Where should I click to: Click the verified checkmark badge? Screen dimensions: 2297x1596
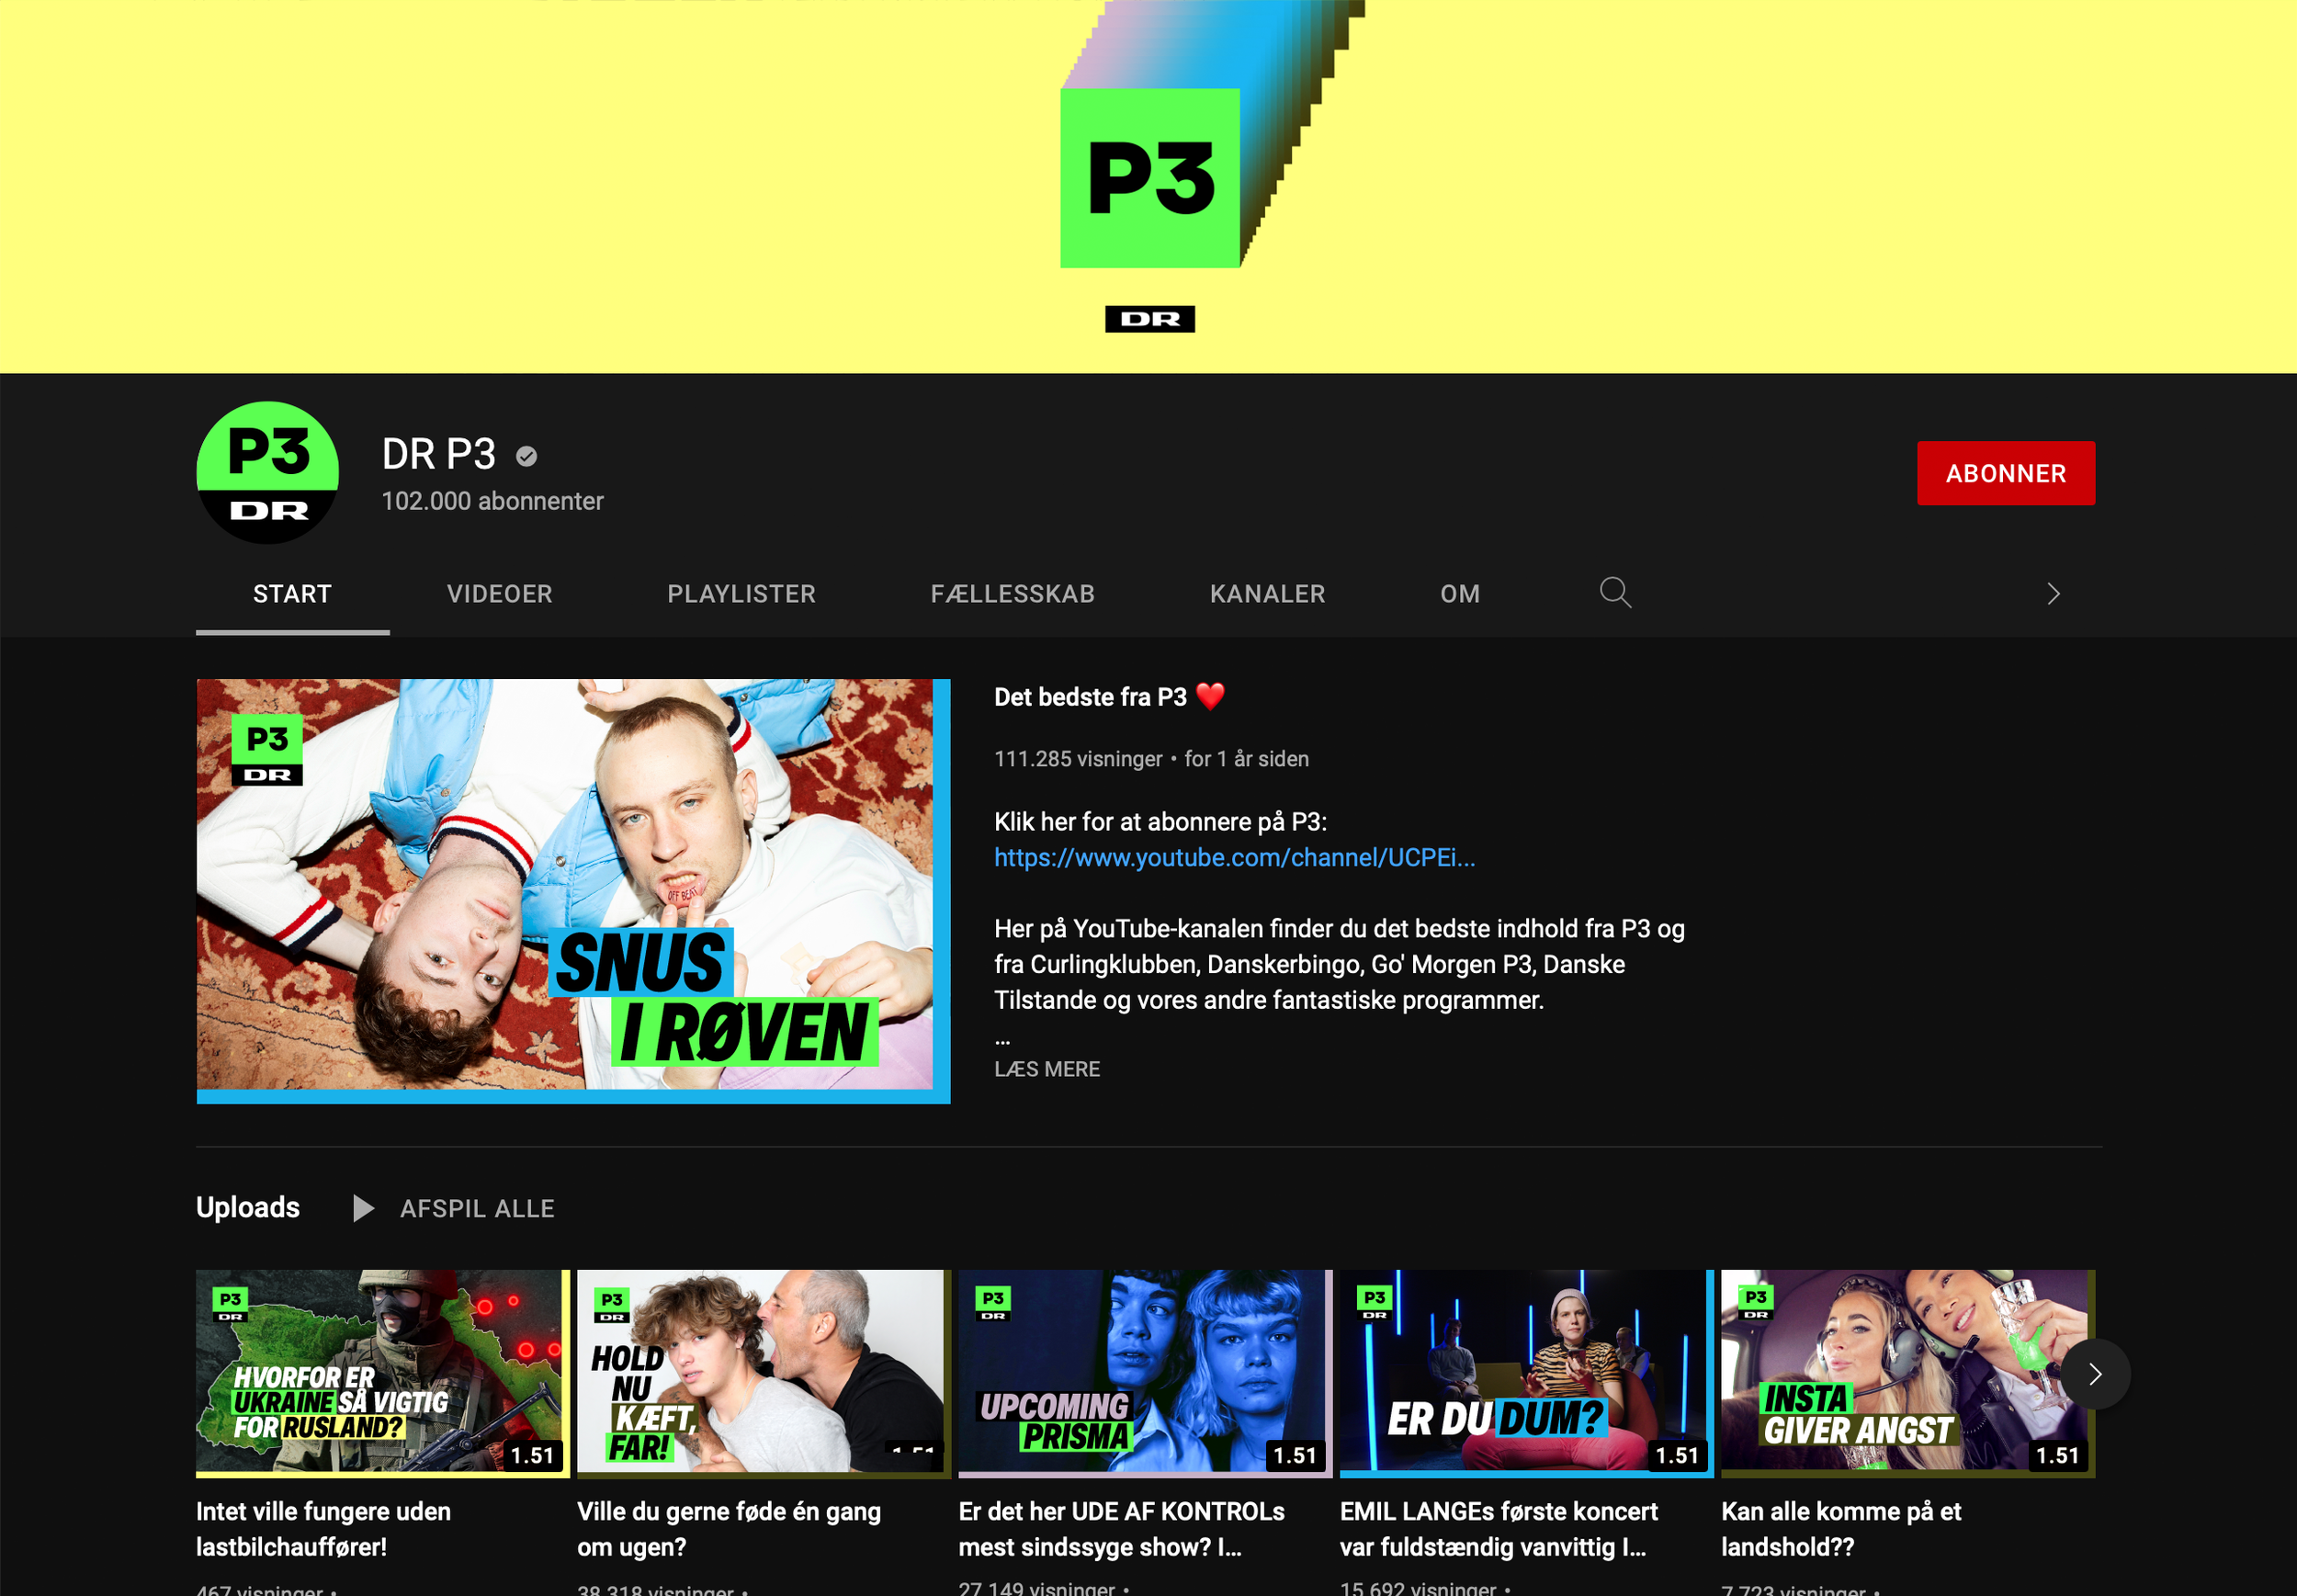coord(526,457)
